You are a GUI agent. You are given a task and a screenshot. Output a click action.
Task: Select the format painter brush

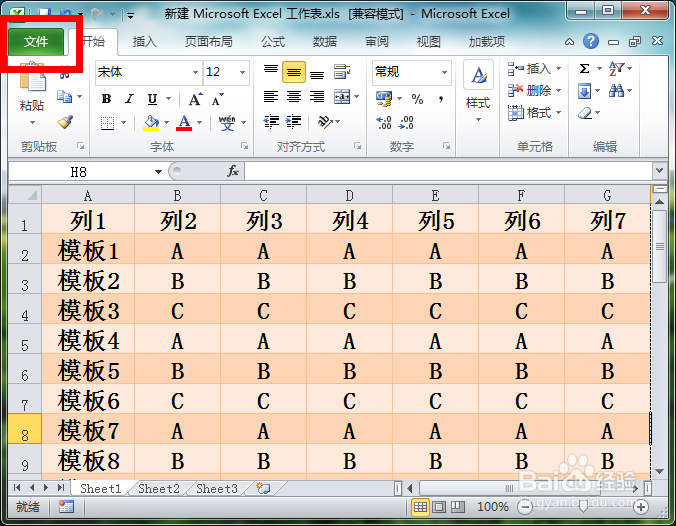tap(65, 122)
